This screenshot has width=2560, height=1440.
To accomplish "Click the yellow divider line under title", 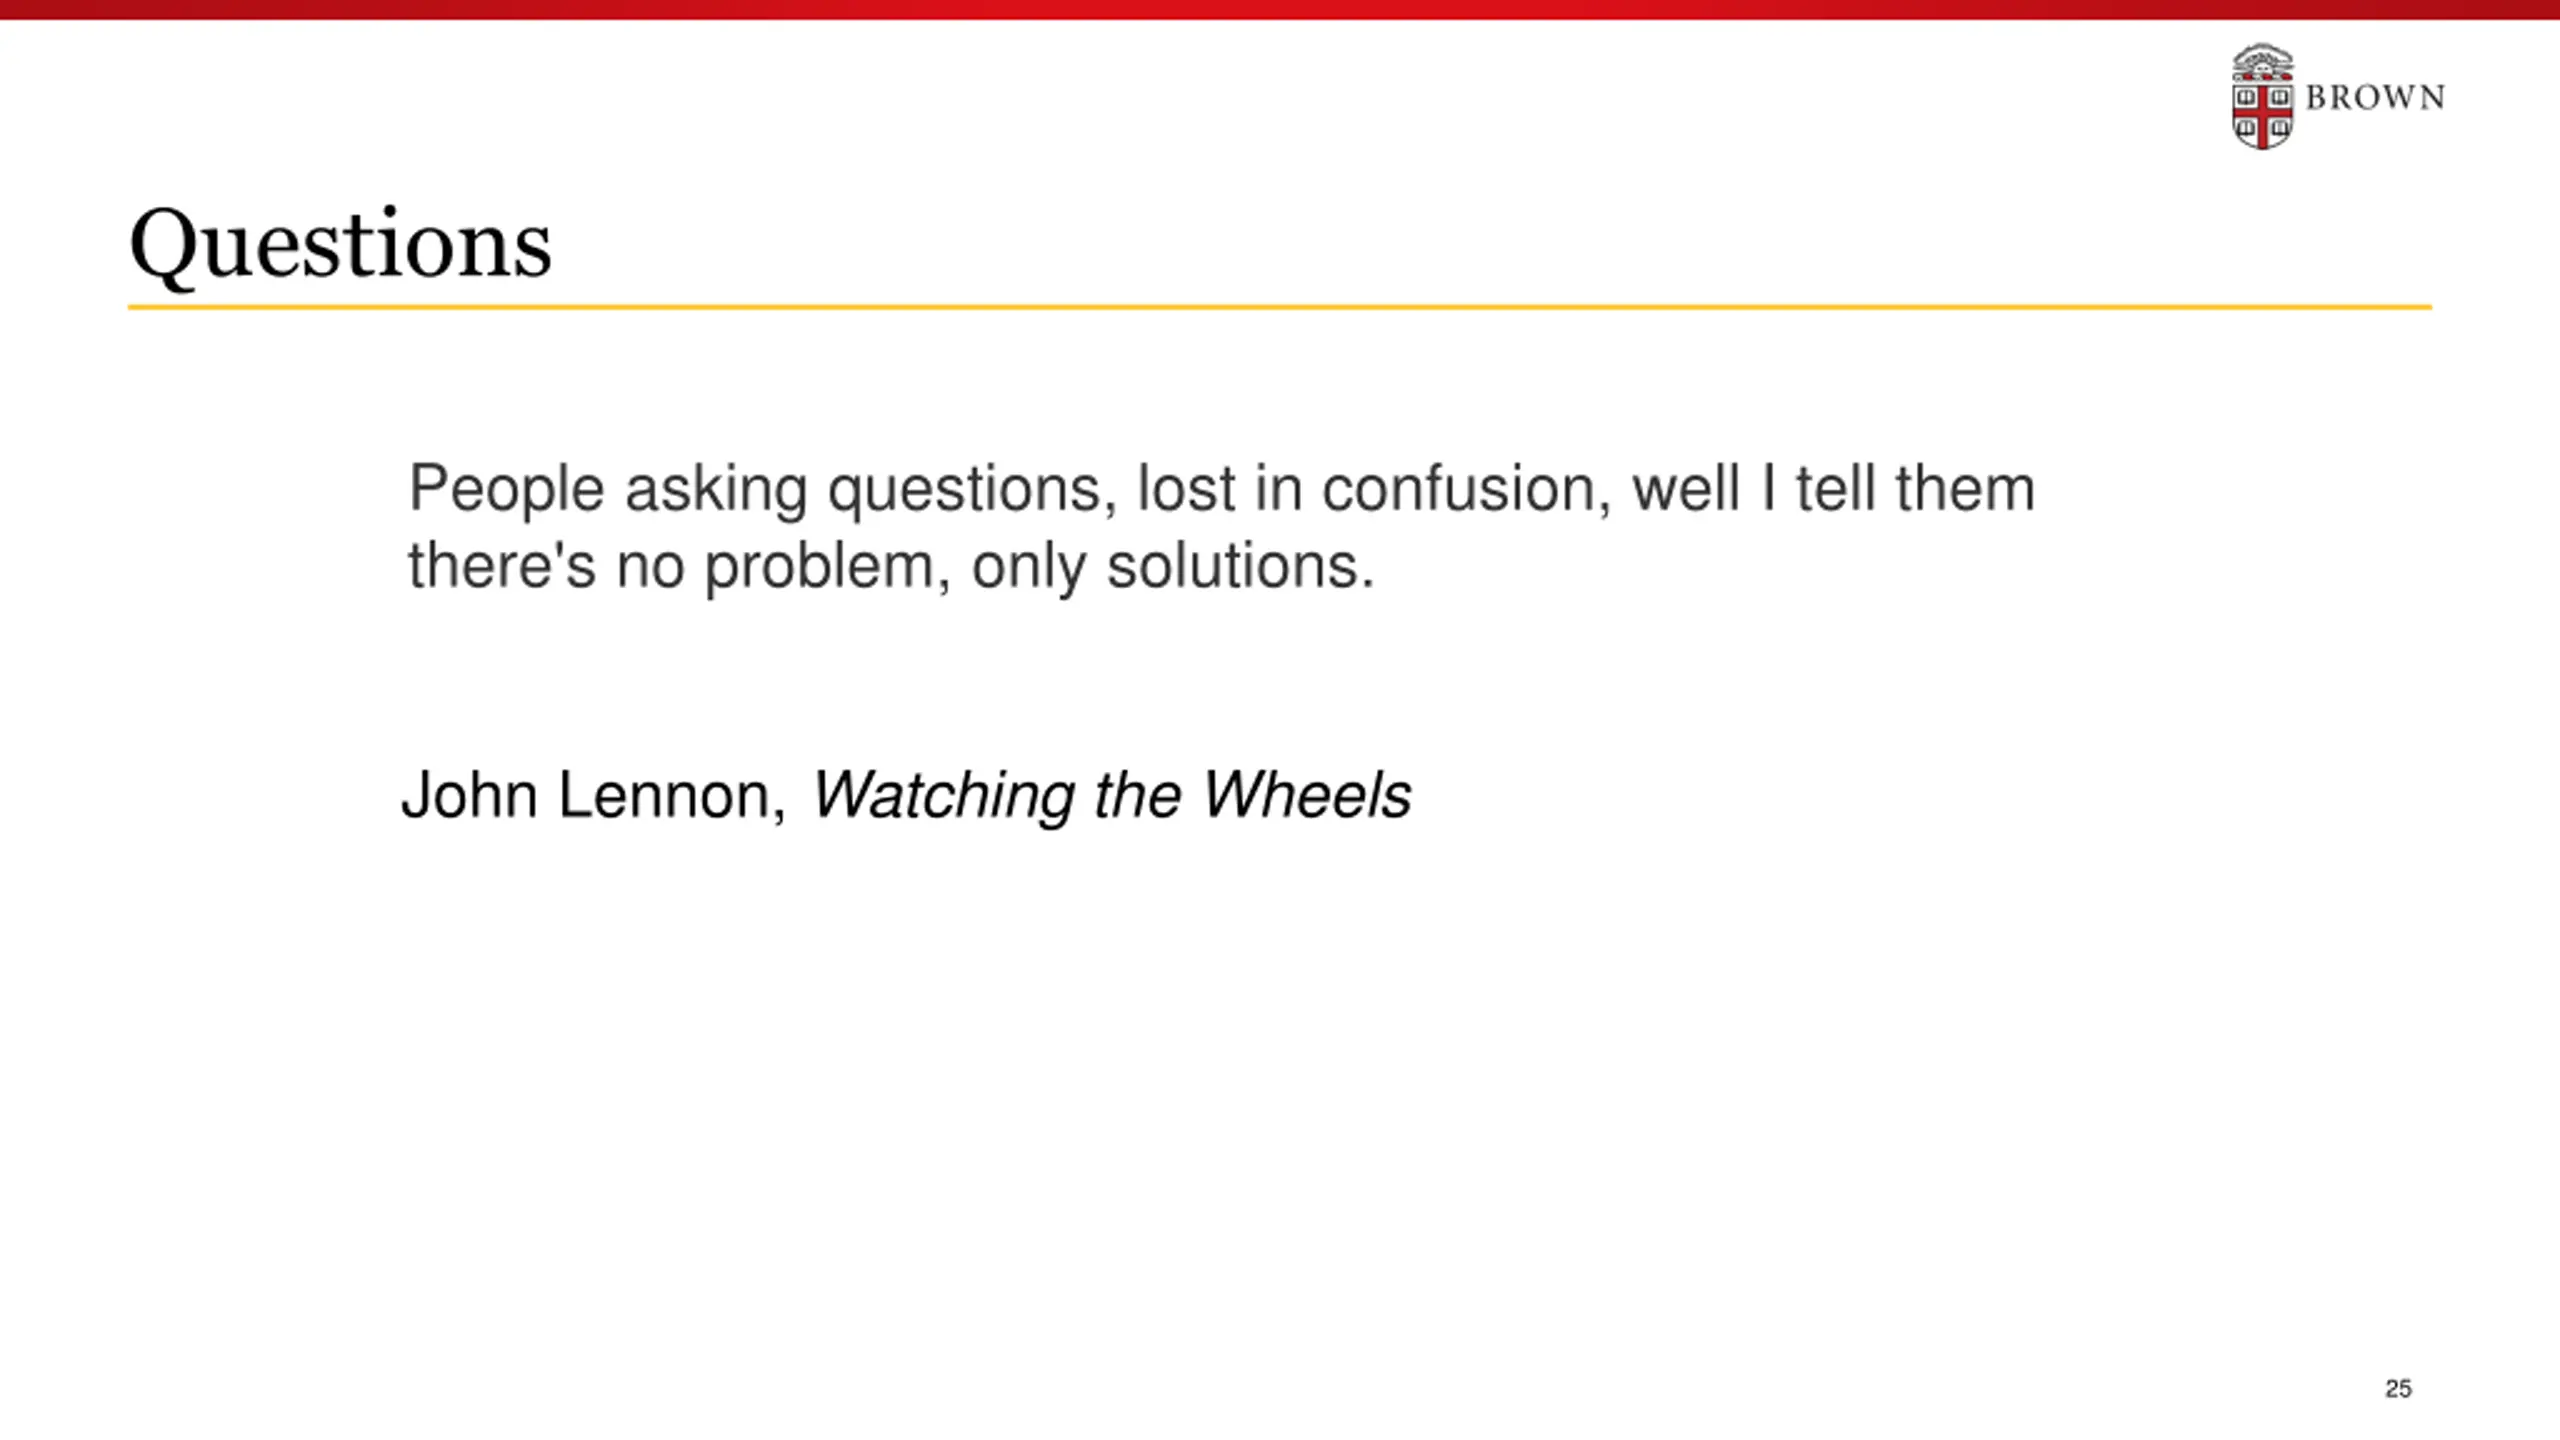I will pos(1280,307).
